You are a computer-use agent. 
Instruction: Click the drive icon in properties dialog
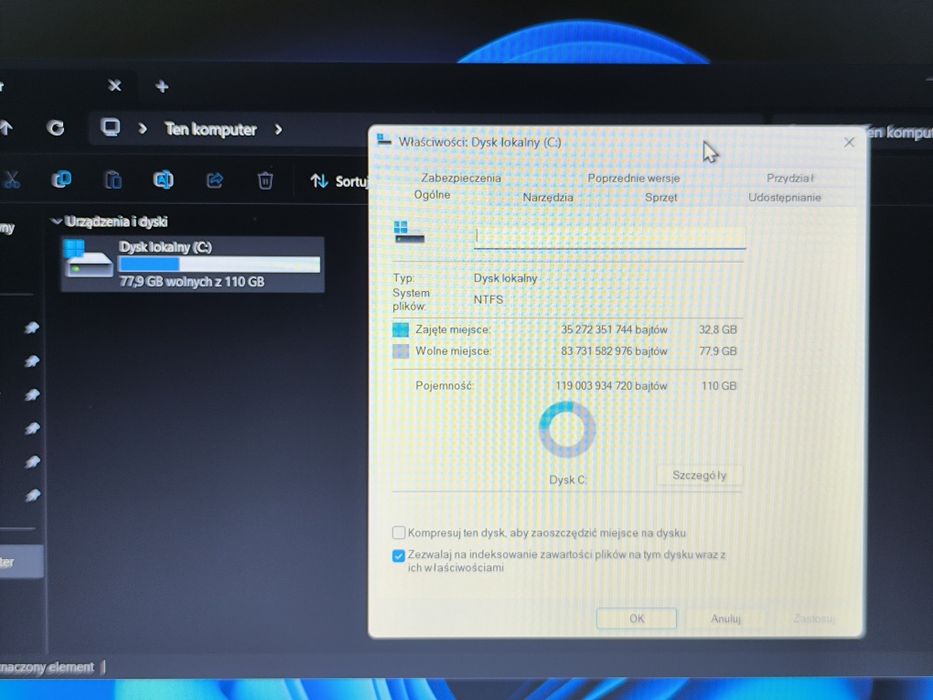click(x=409, y=232)
